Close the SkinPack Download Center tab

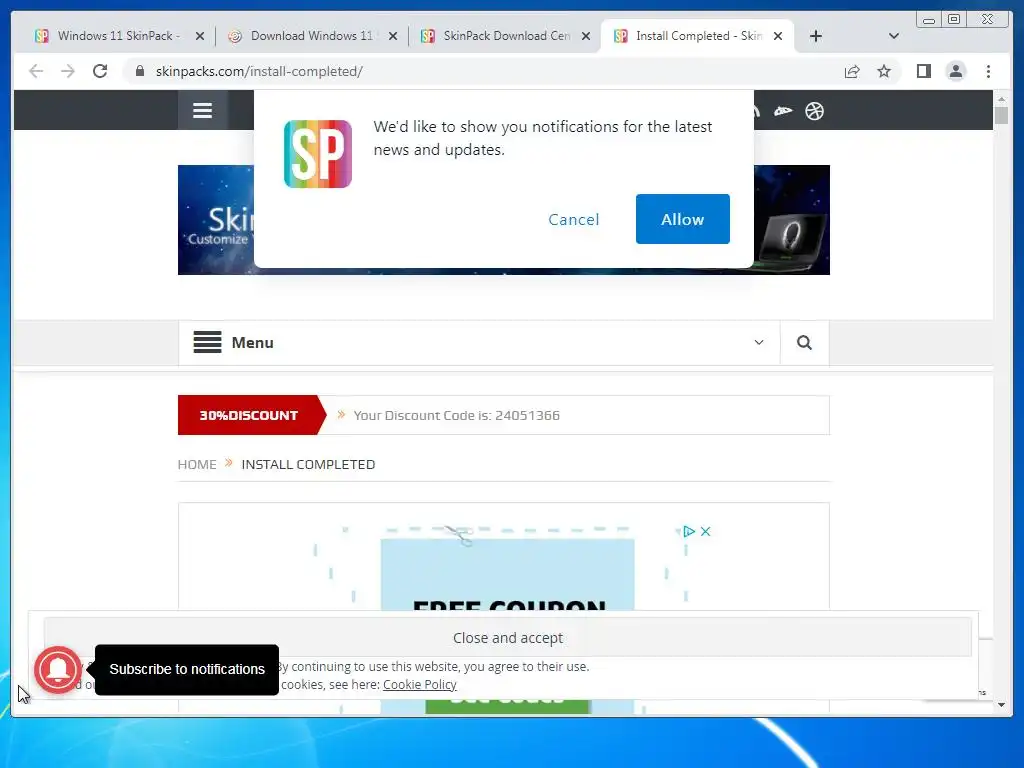click(586, 37)
